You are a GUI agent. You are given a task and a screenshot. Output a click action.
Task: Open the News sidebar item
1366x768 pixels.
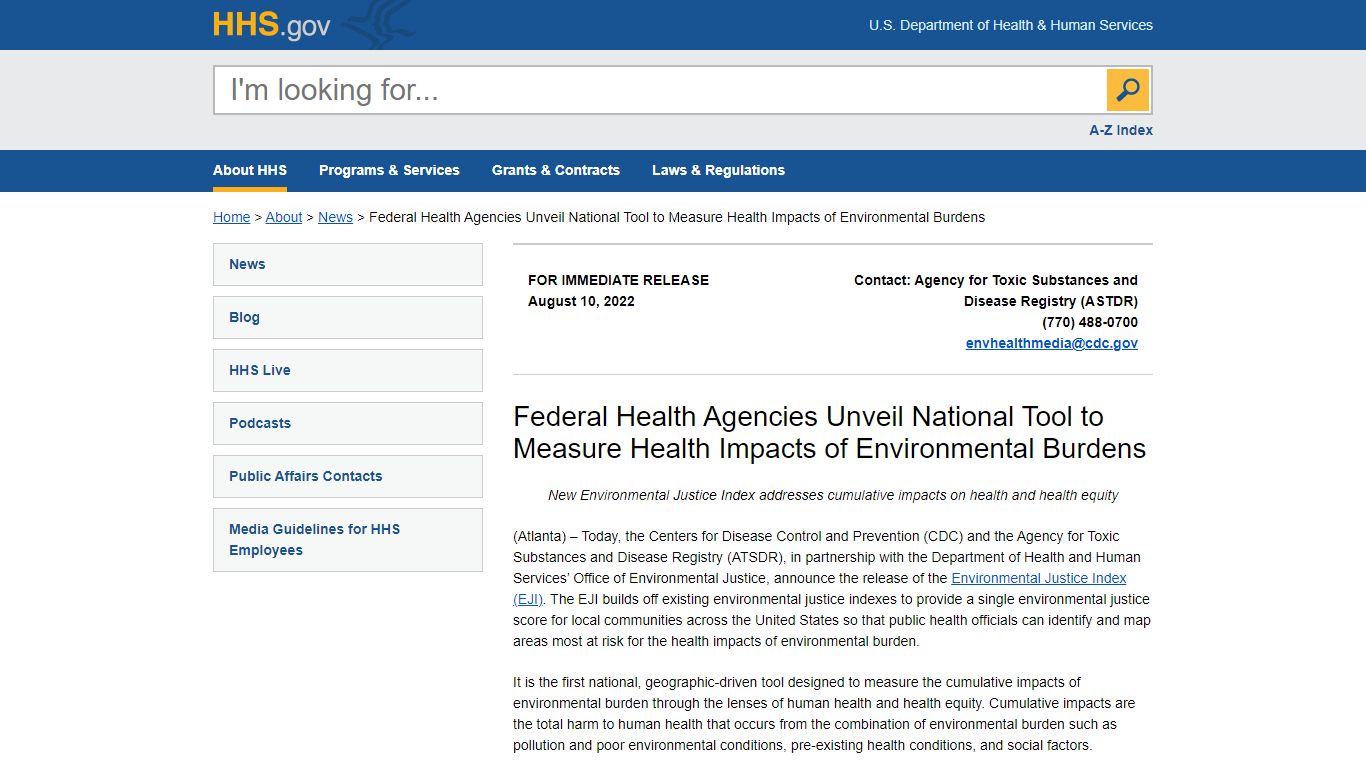348,264
